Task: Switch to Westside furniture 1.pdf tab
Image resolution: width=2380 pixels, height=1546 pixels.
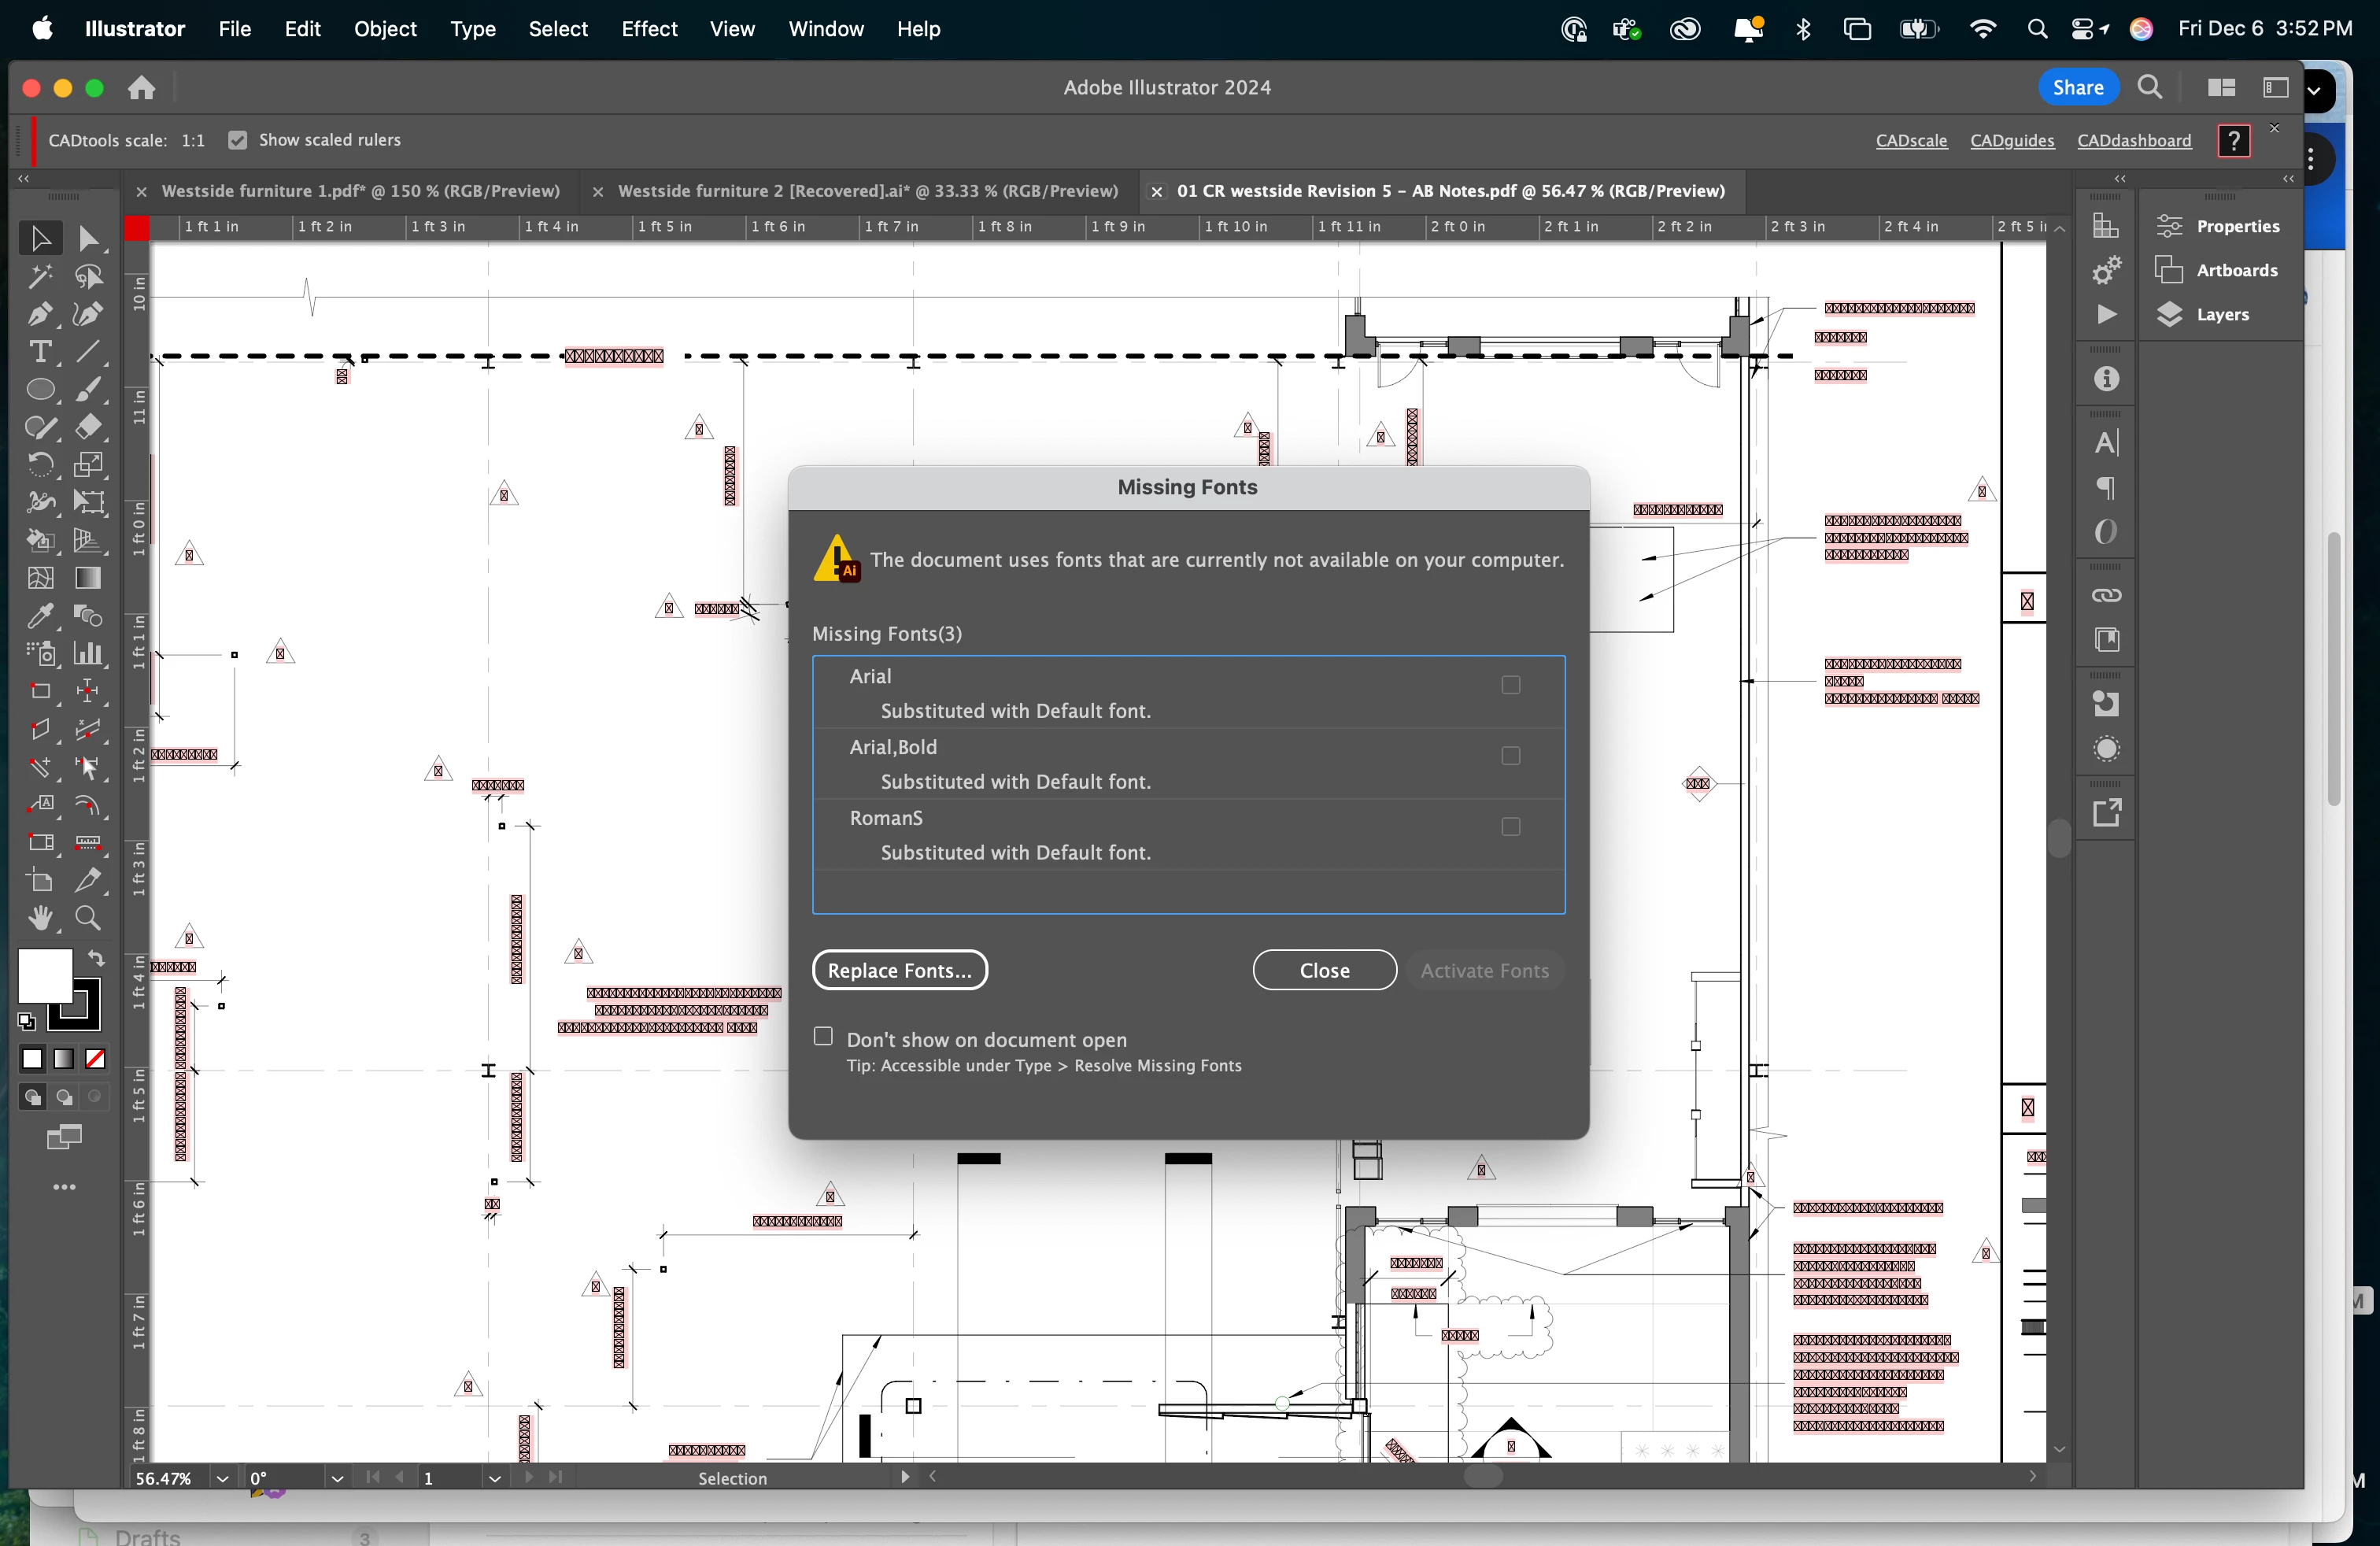Action: 360,191
